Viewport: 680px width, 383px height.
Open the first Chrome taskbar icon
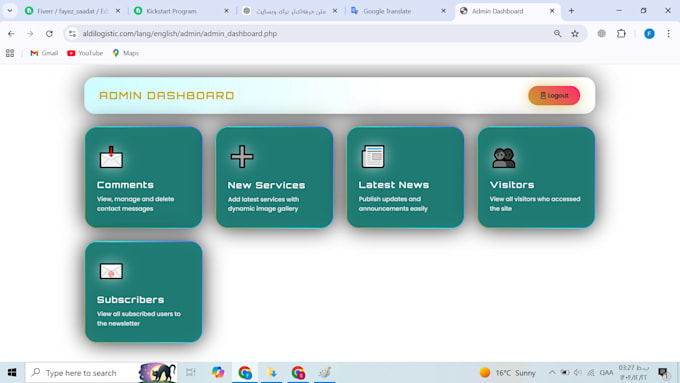point(245,373)
